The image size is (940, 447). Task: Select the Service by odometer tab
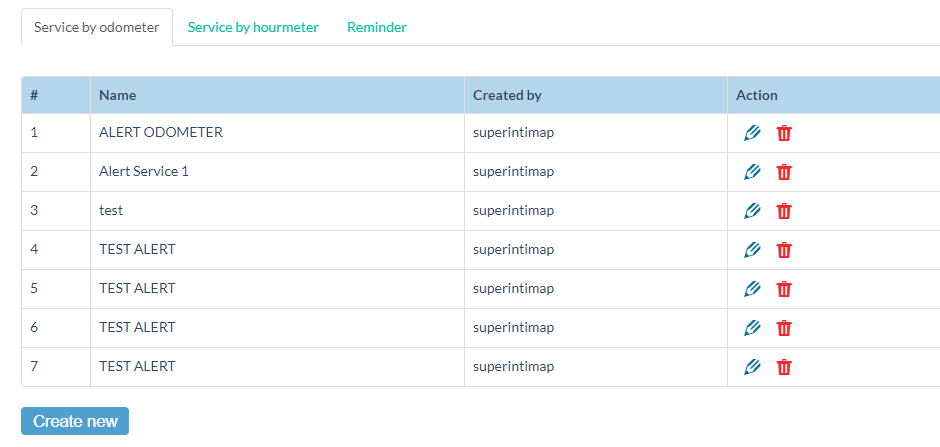(96, 27)
